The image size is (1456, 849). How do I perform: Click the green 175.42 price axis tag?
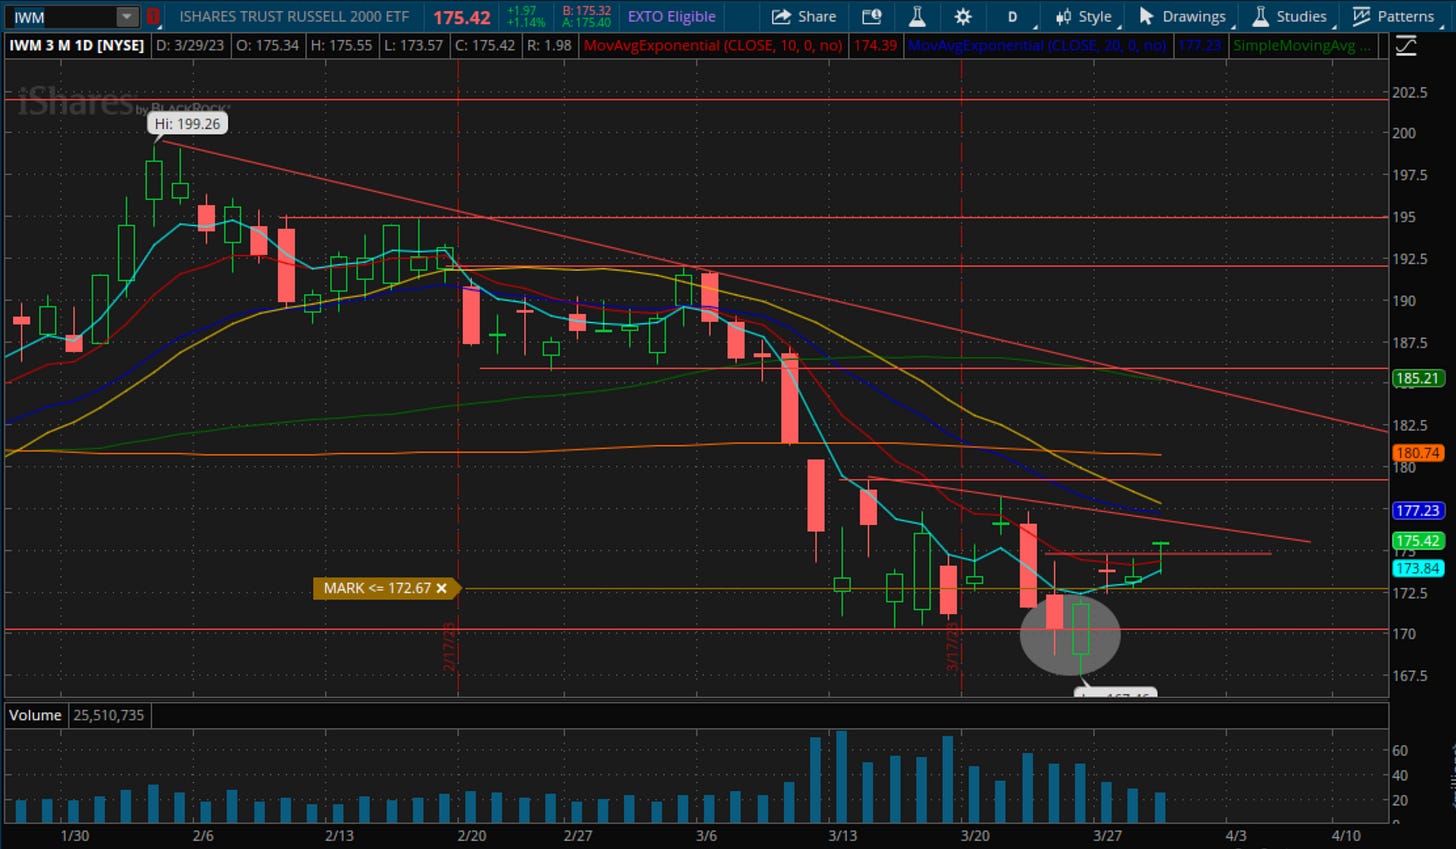[x=1417, y=540]
